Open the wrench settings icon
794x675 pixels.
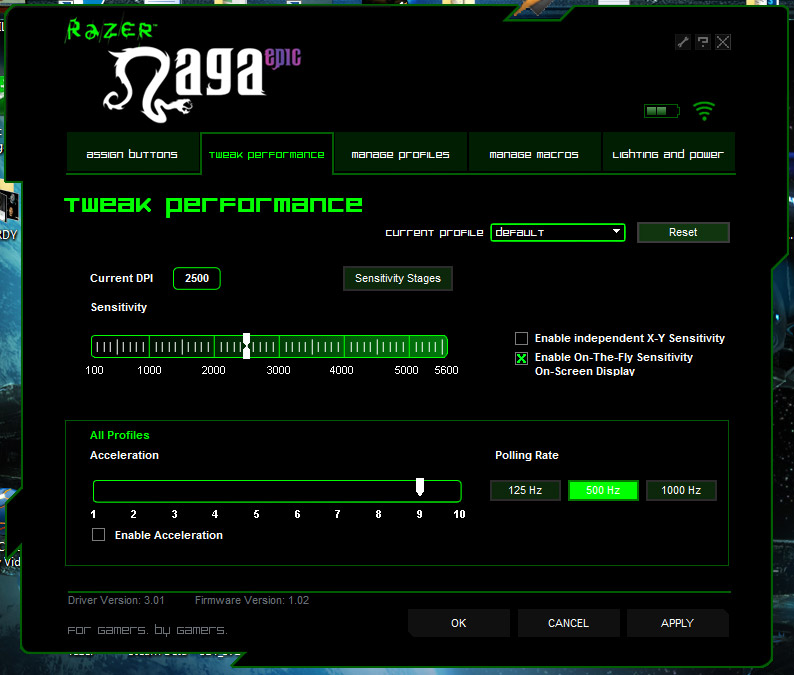683,42
